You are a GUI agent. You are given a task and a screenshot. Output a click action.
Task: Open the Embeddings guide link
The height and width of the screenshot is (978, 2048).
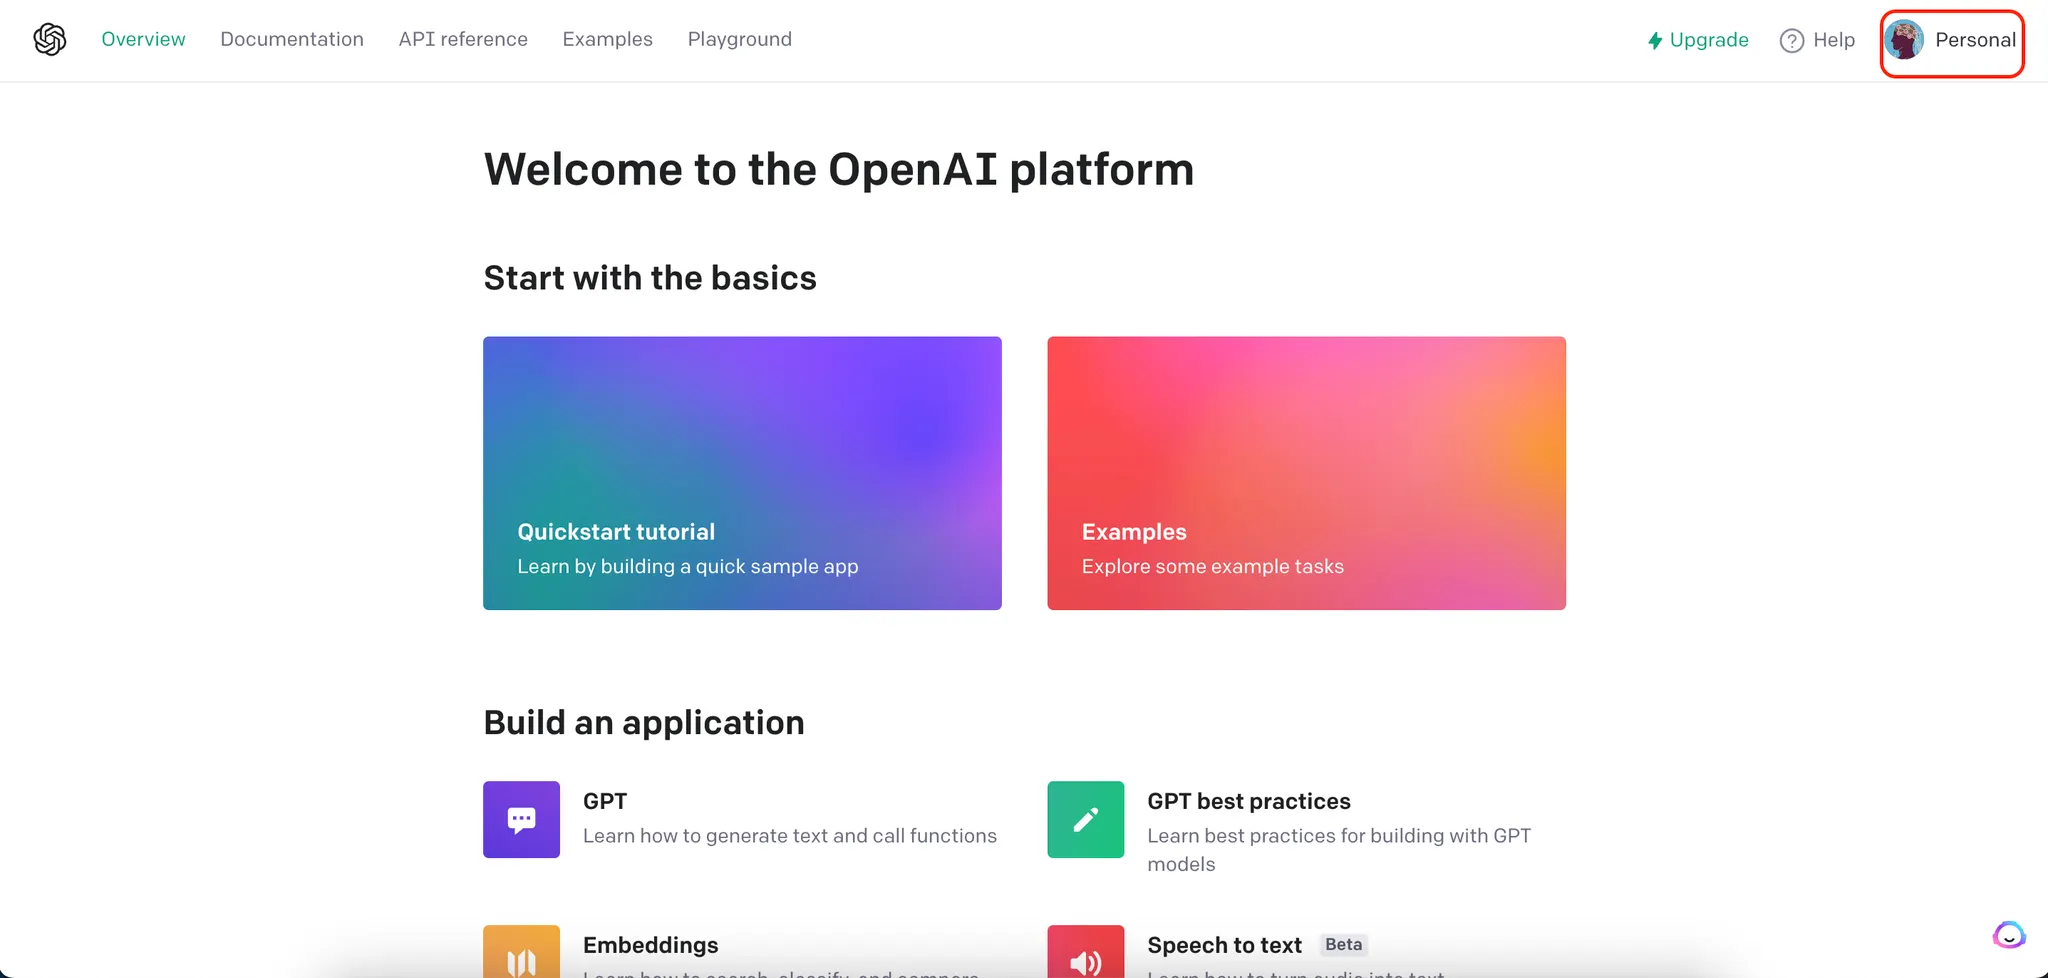651,945
